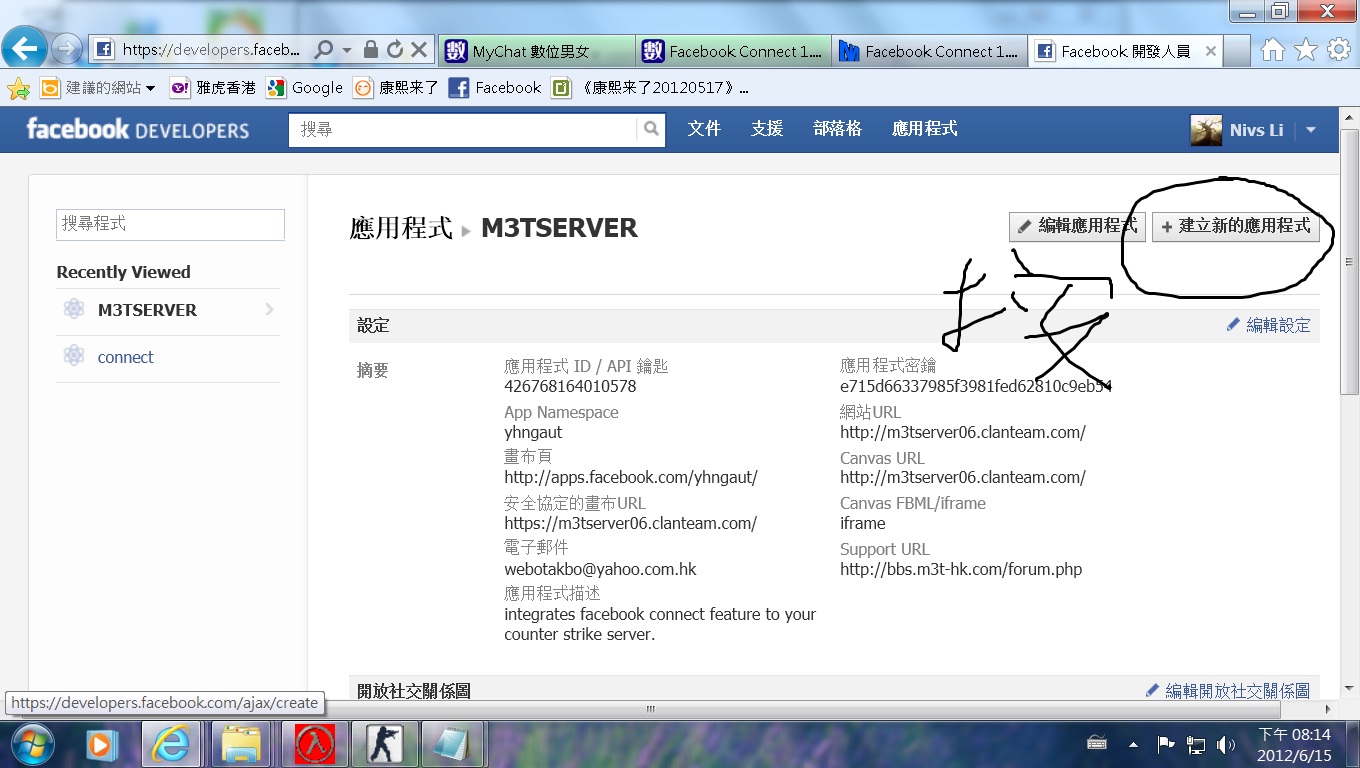
Task: Switch to the second tab titled Facebook Connect 1
Action: click(733, 51)
